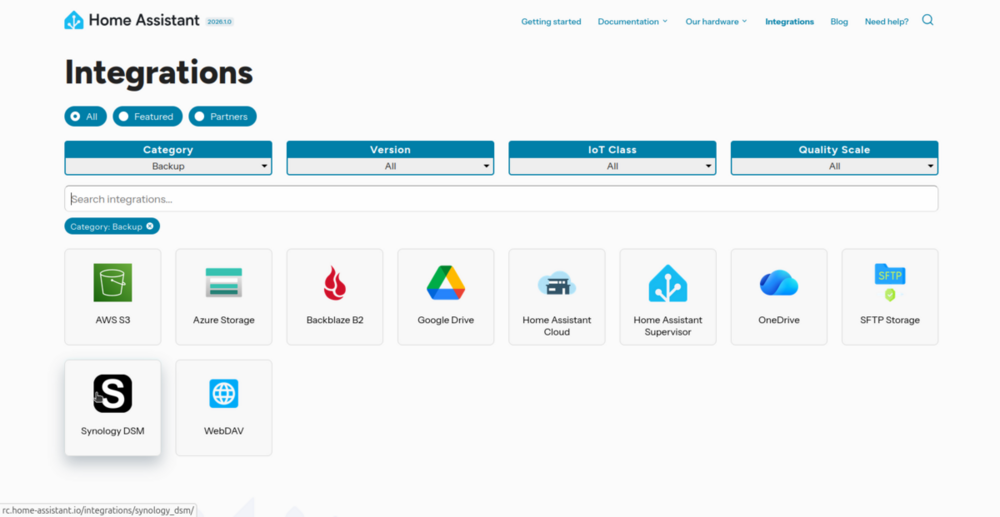Viewport: 1000px width, 517px height.
Task: Click the Integrations page heading
Action: [x=159, y=72]
